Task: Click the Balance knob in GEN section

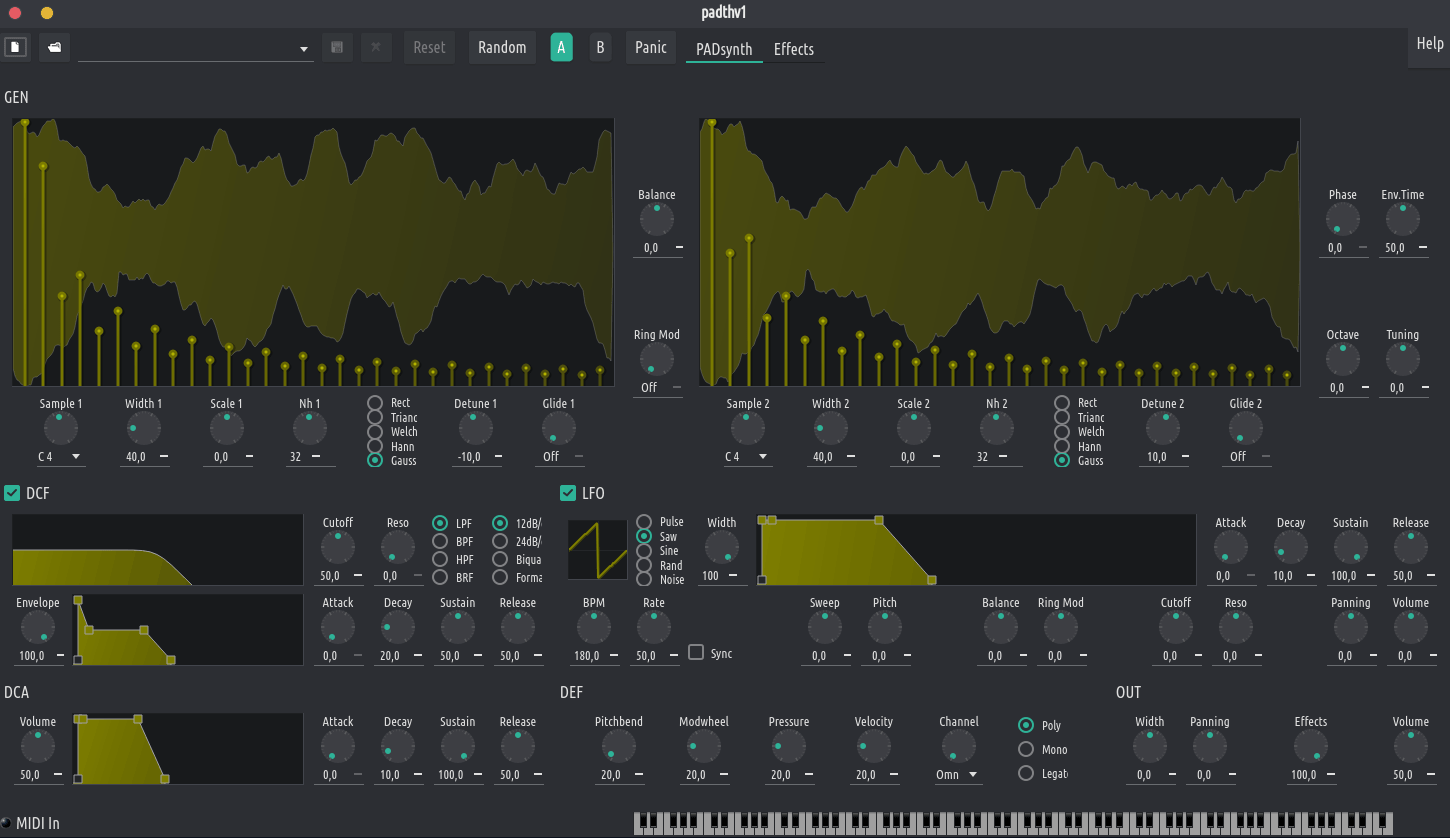Action: [x=657, y=219]
